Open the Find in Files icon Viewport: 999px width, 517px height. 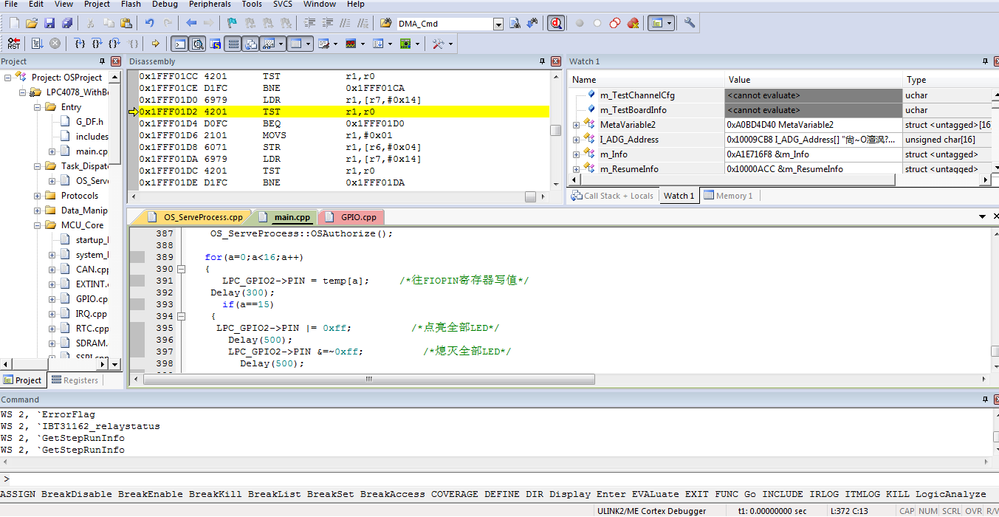[385, 24]
